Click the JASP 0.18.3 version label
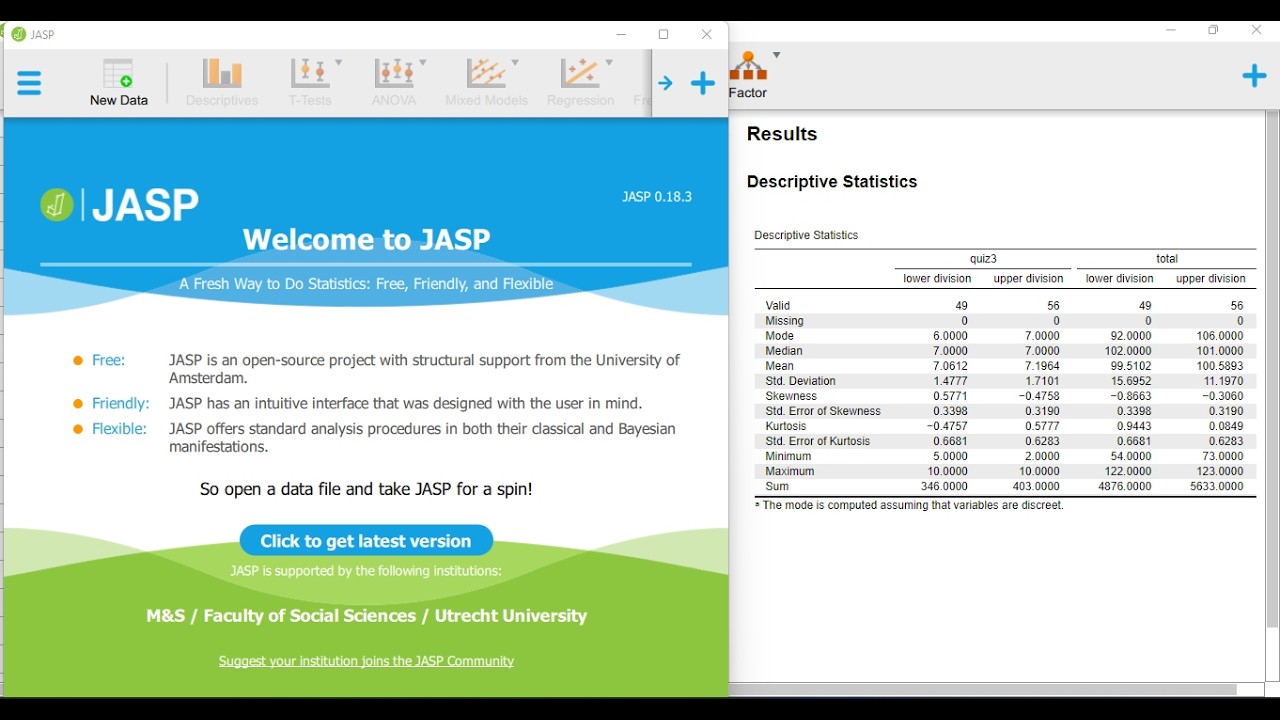The height and width of the screenshot is (720, 1280). (657, 197)
